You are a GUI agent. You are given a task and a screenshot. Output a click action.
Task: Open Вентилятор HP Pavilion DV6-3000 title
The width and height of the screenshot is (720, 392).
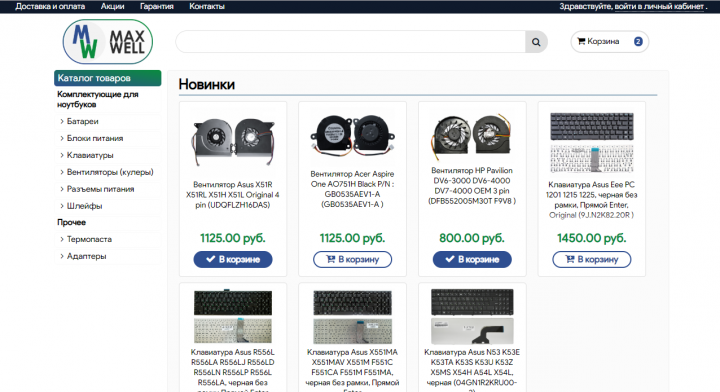[472, 185]
